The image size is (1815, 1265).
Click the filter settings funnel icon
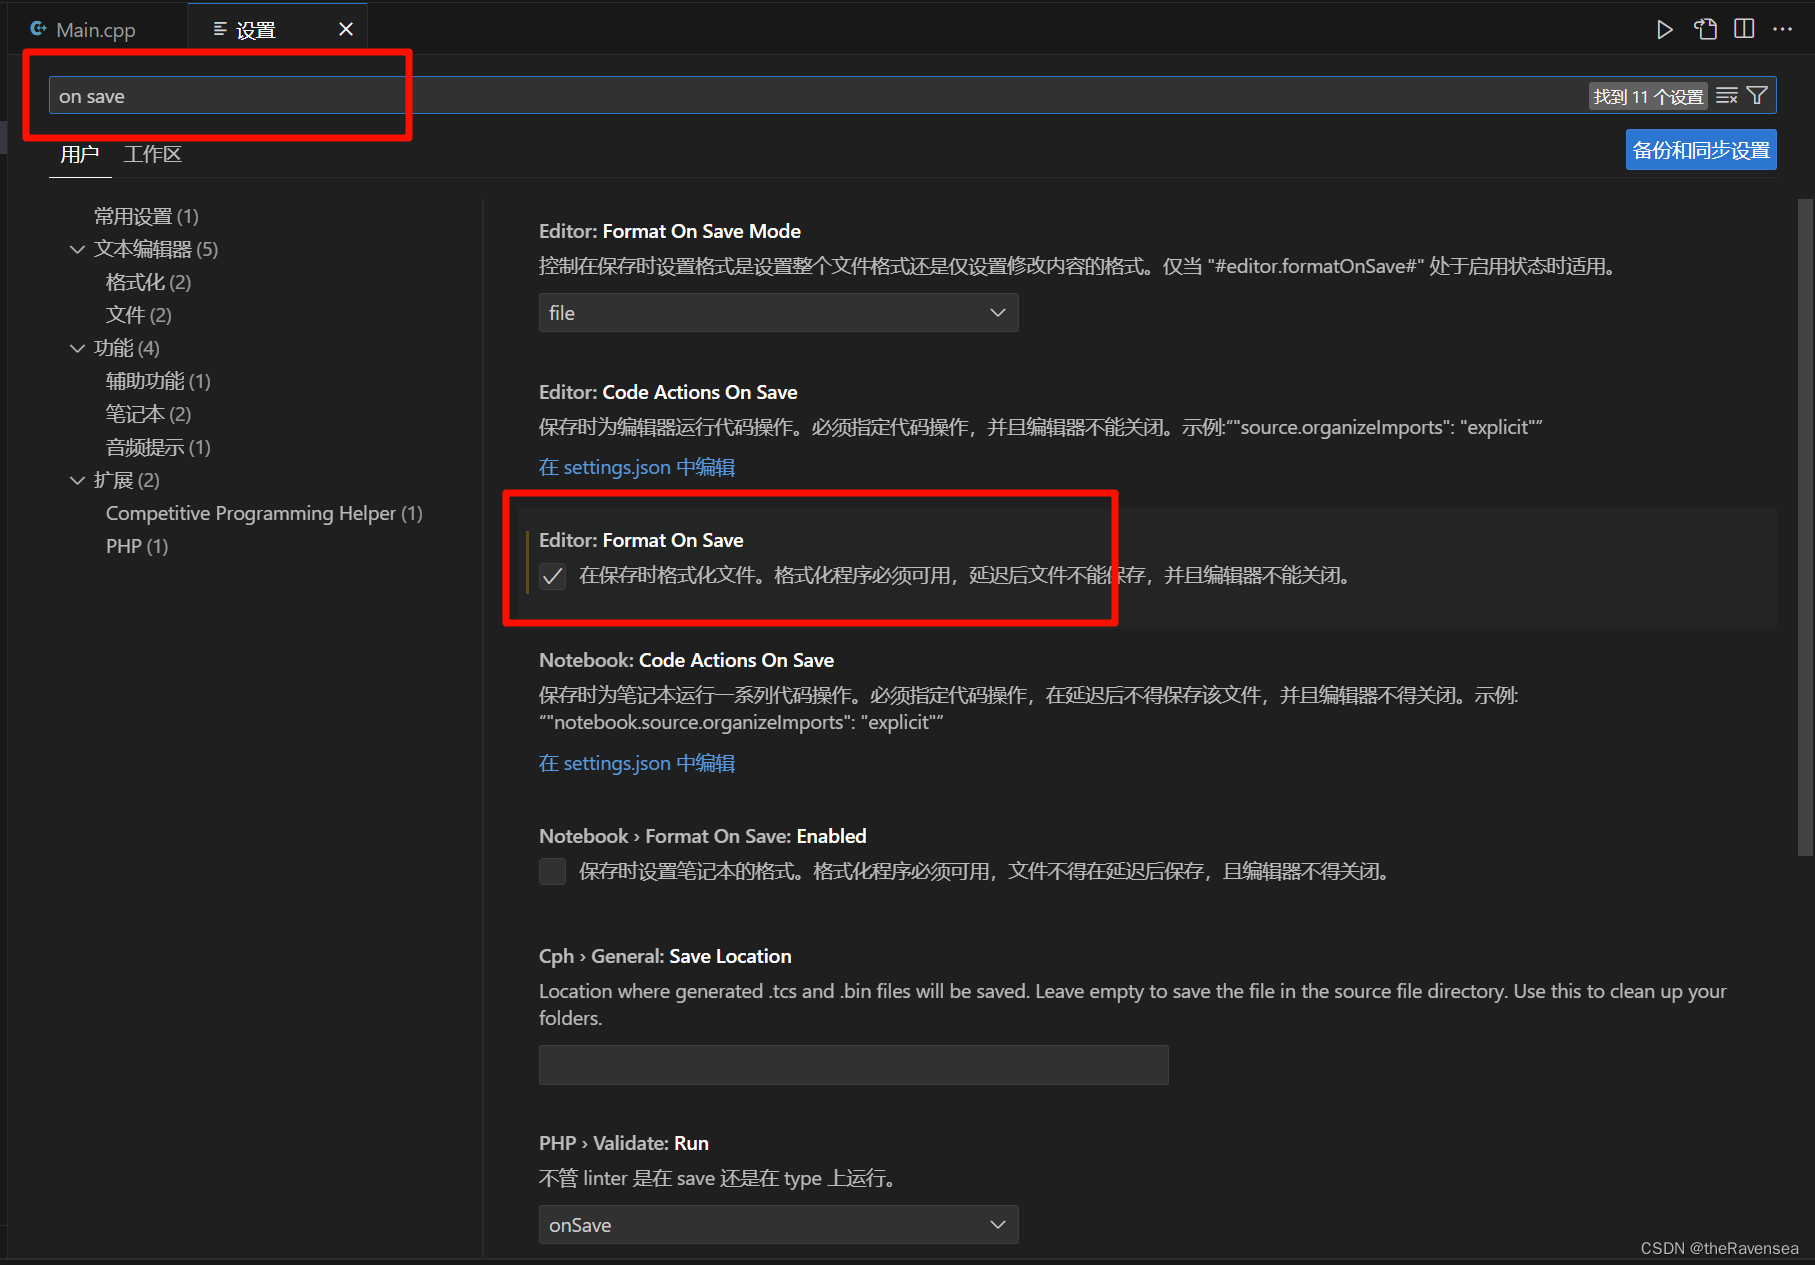pos(1757,96)
